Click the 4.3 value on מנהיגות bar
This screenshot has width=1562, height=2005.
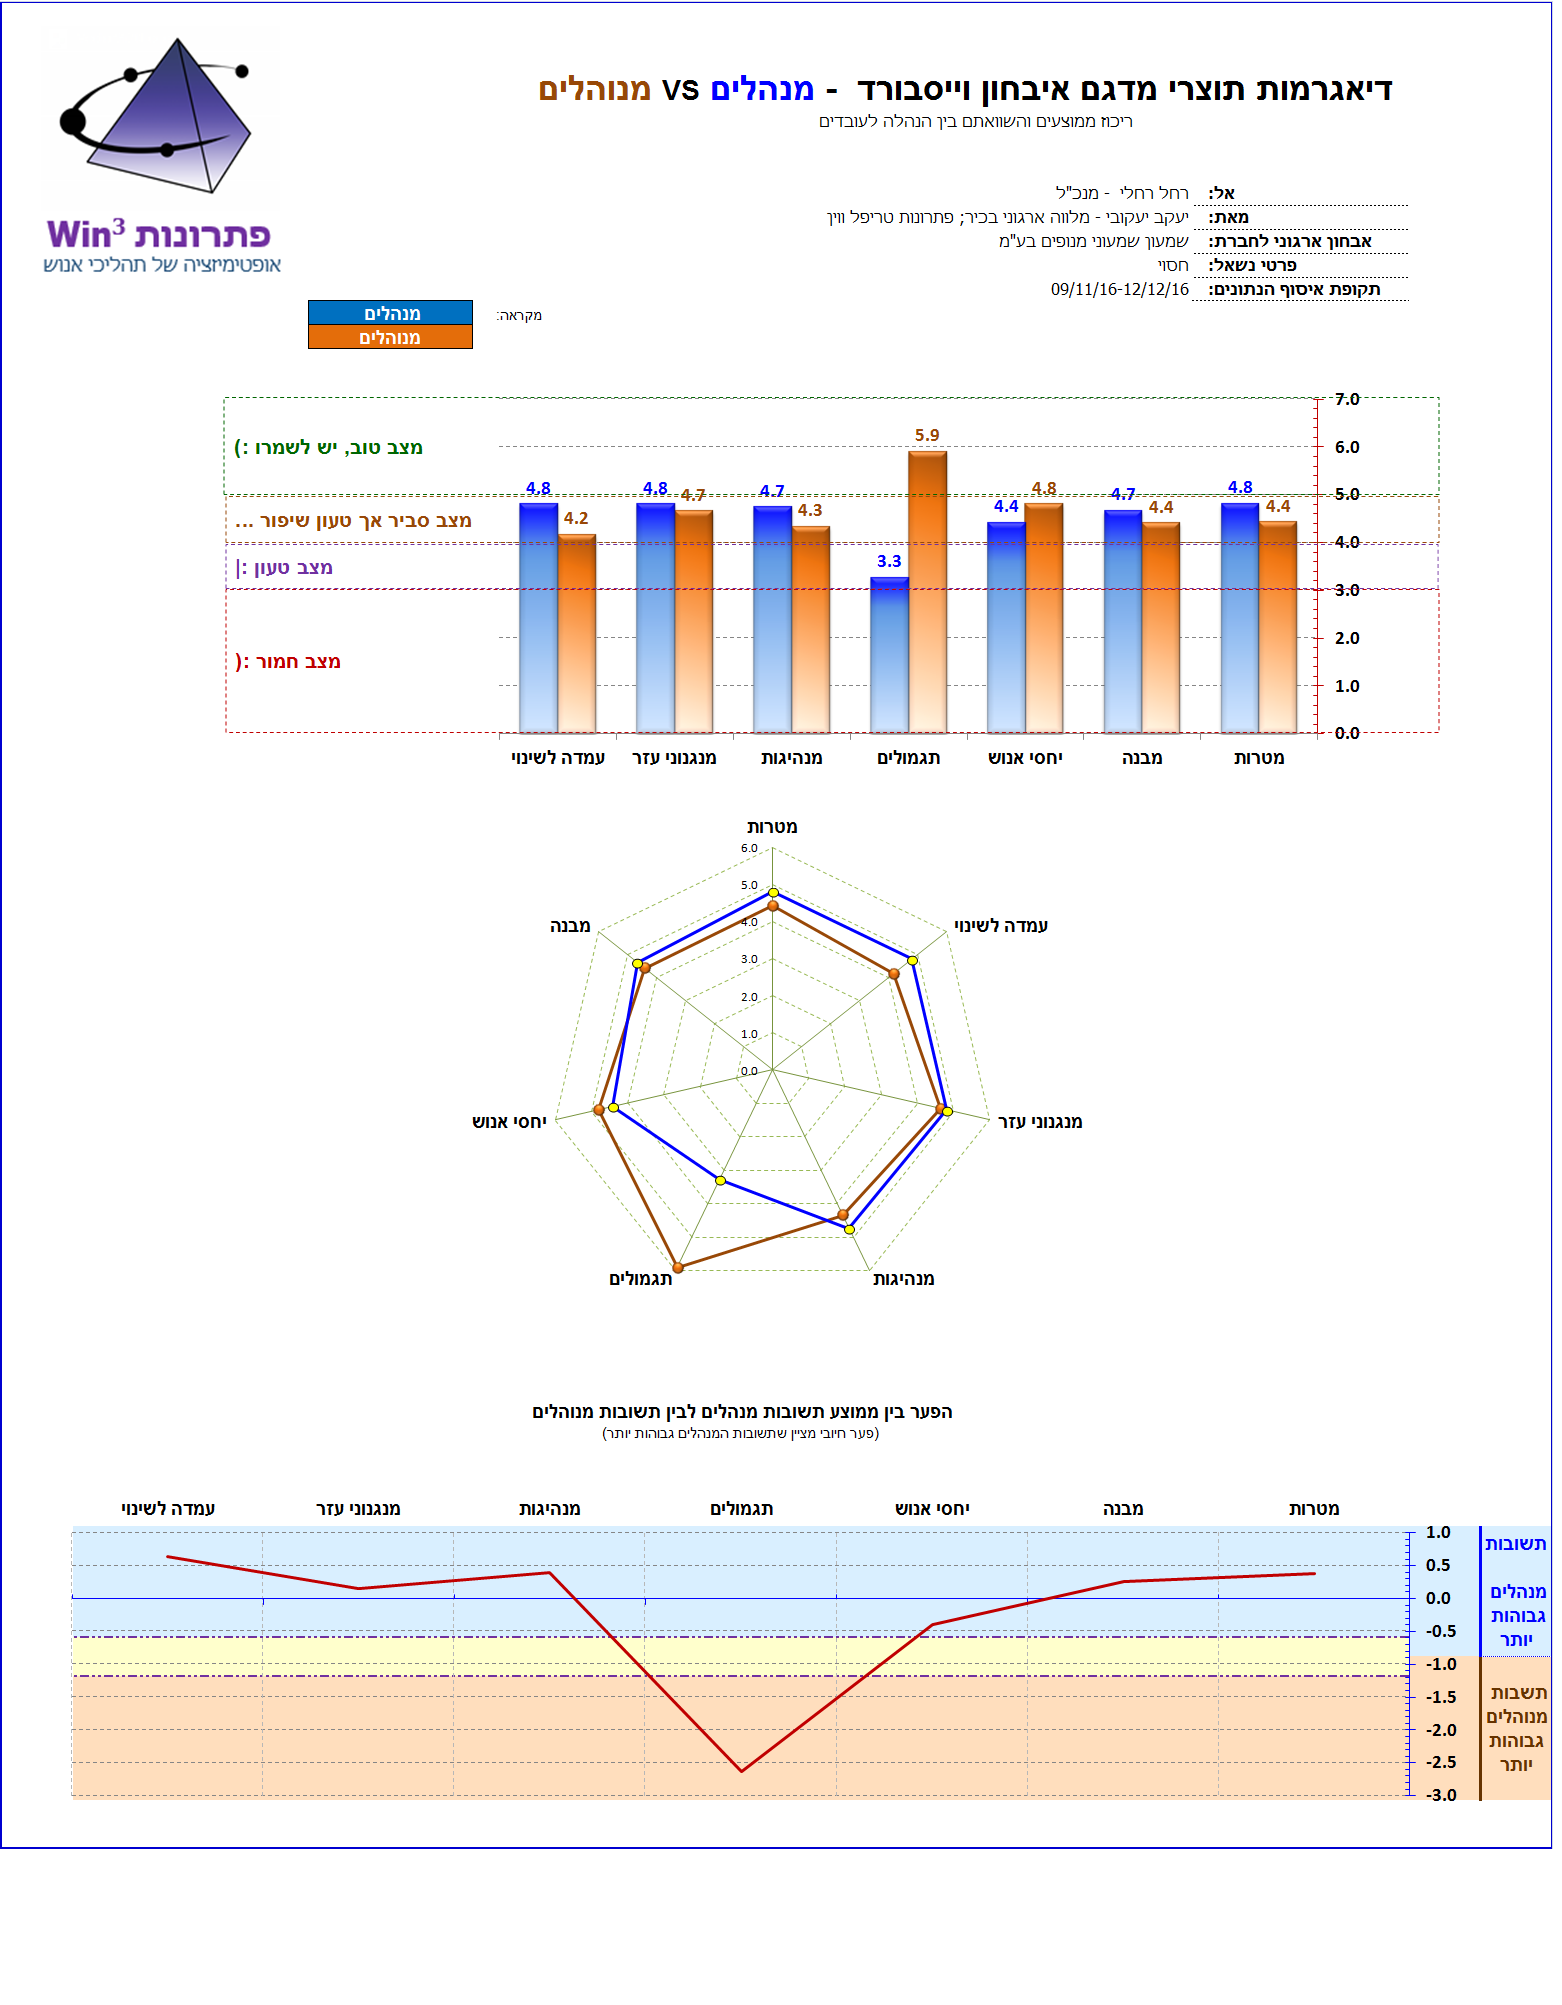[810, 510]
